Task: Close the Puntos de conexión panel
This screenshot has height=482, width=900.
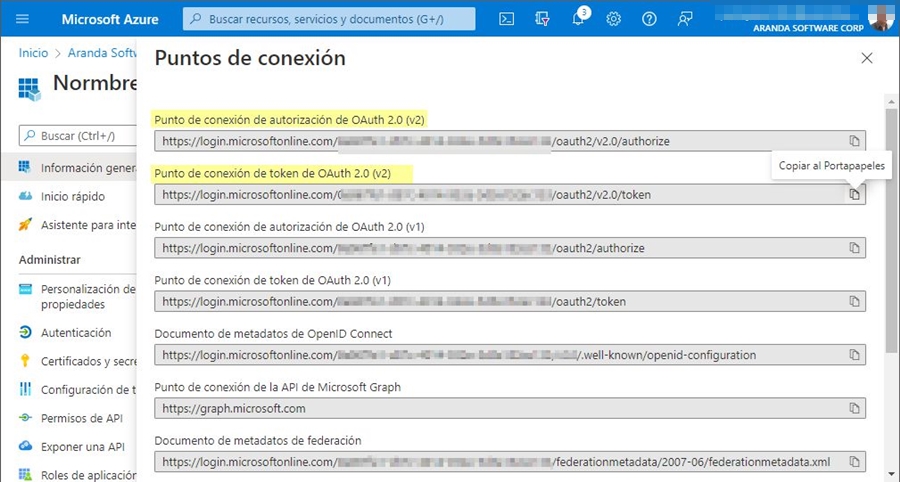Action: (867, 58)
